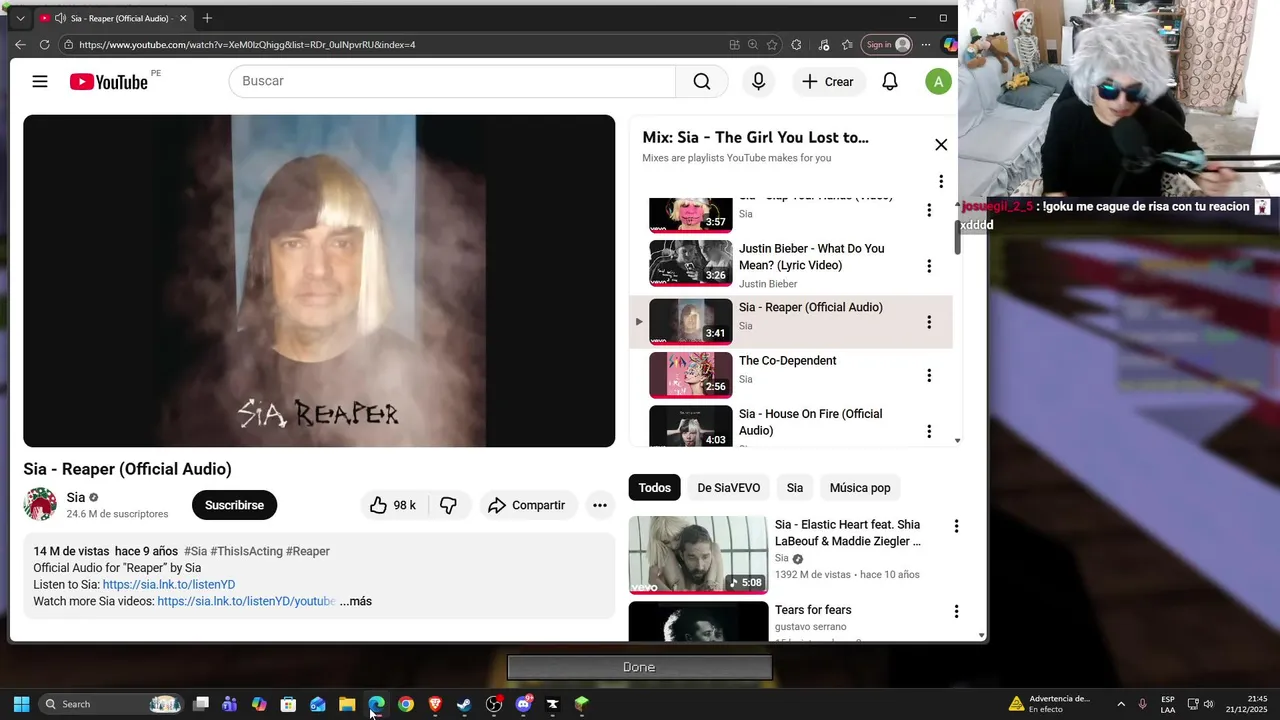Viewport: 1280px width, 720px height.
Task: Open Discord from the taskbar
Action: 523,704
